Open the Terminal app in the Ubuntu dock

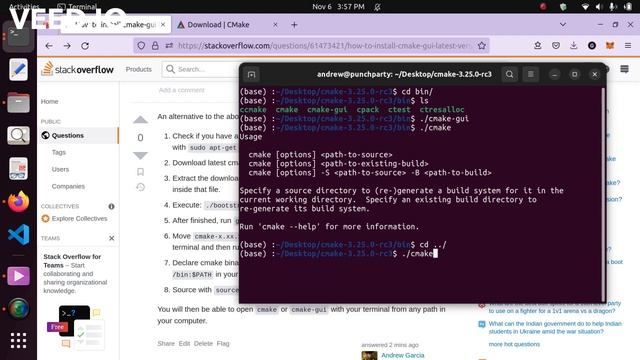click(18, 37)
